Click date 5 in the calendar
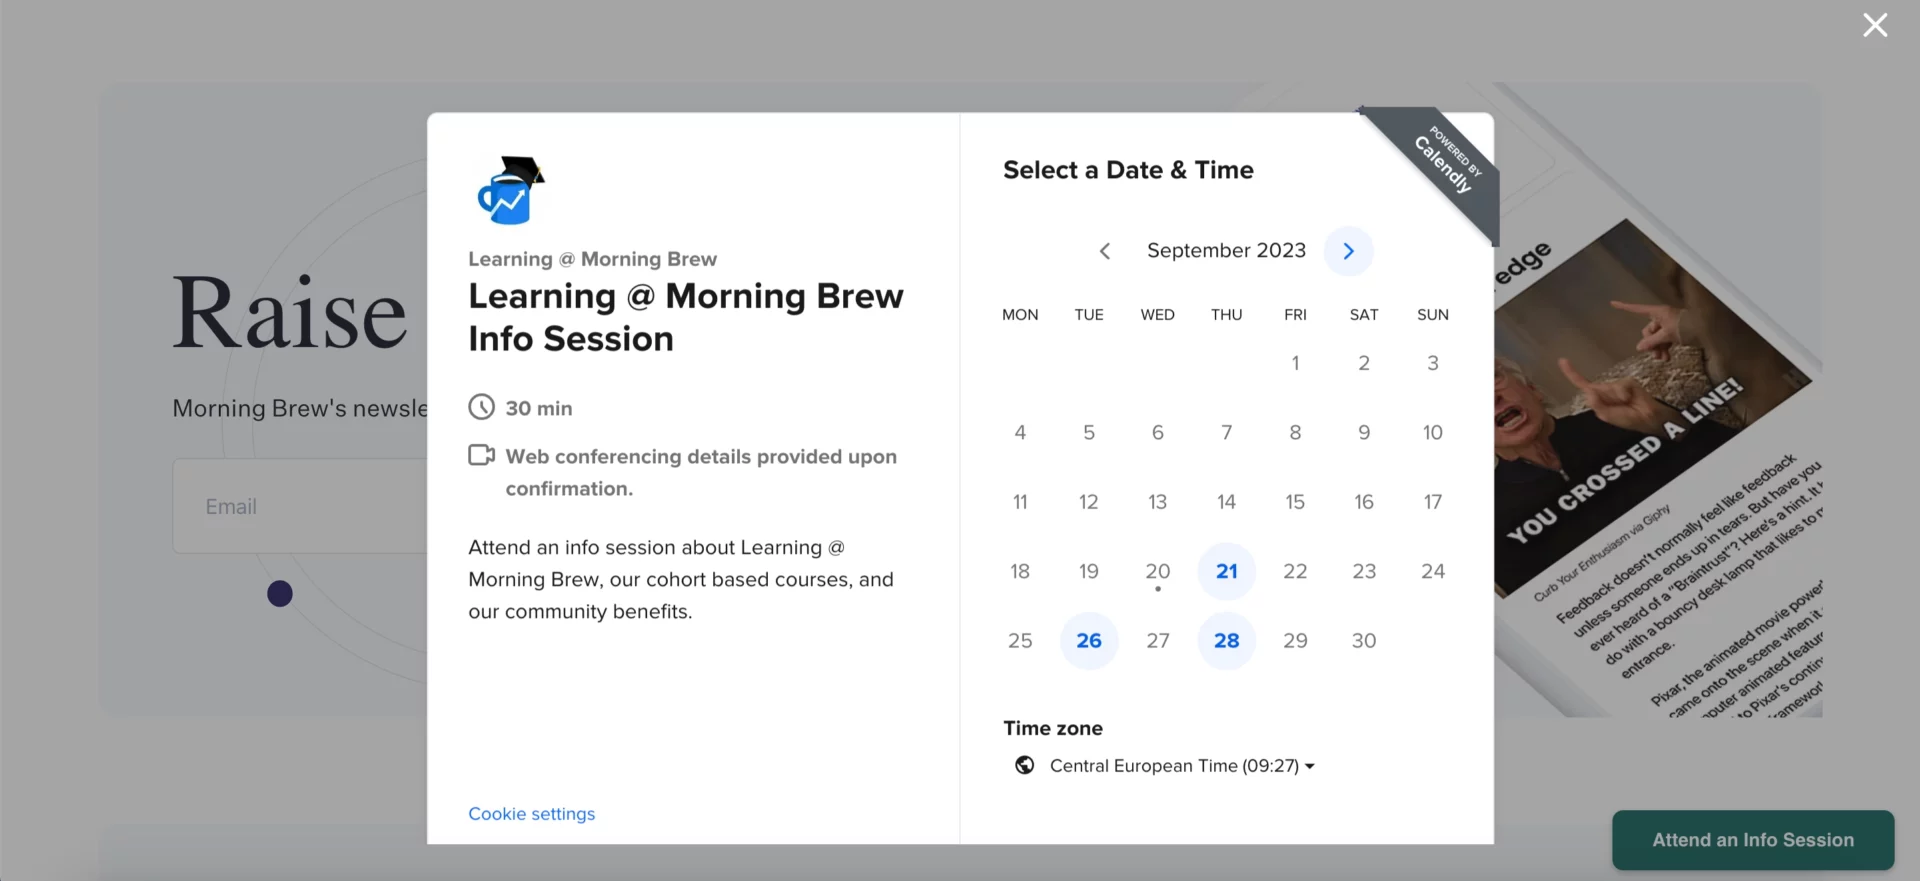This screenshot has height=881, width=1920. [1089, 432]
